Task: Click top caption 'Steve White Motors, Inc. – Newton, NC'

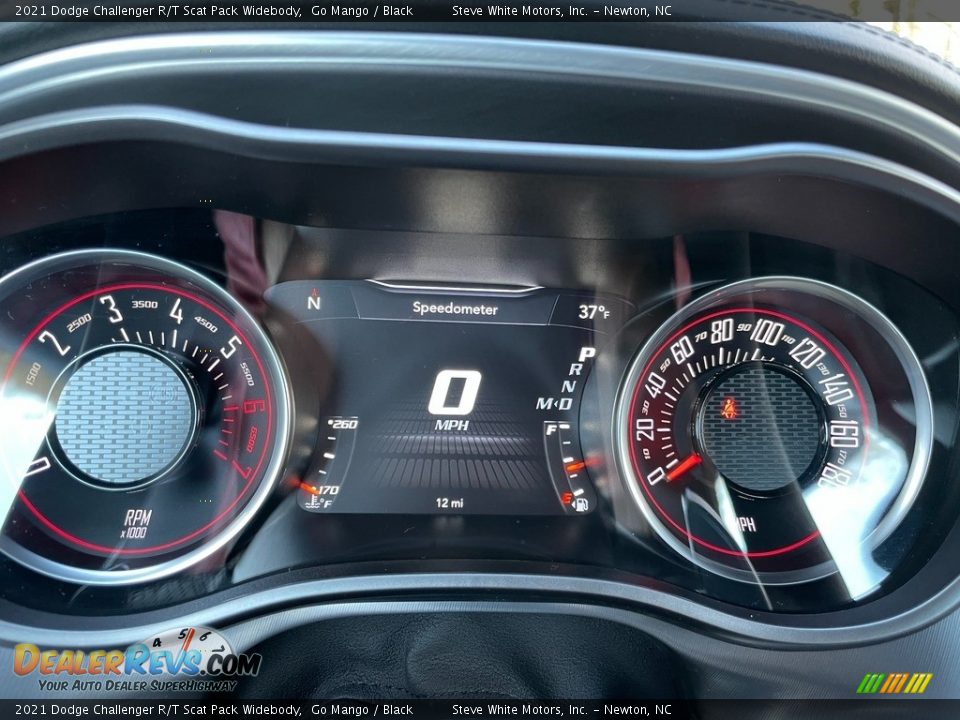Action: coord(561,10)
